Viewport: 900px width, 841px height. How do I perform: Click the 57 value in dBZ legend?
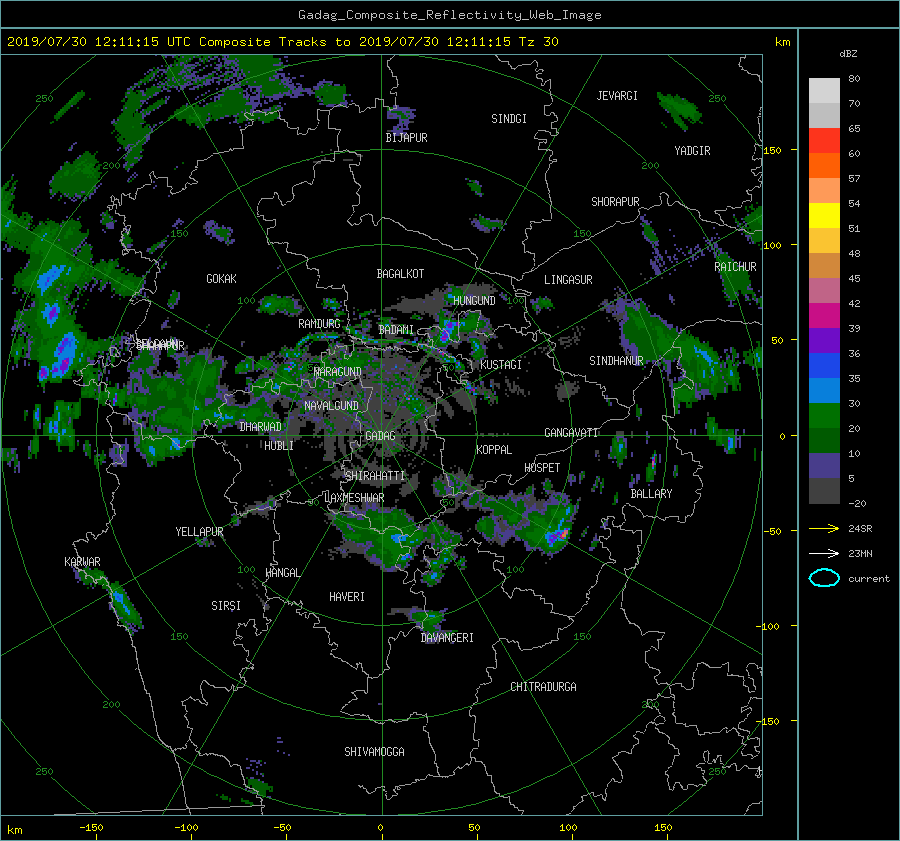coord(854,179)
